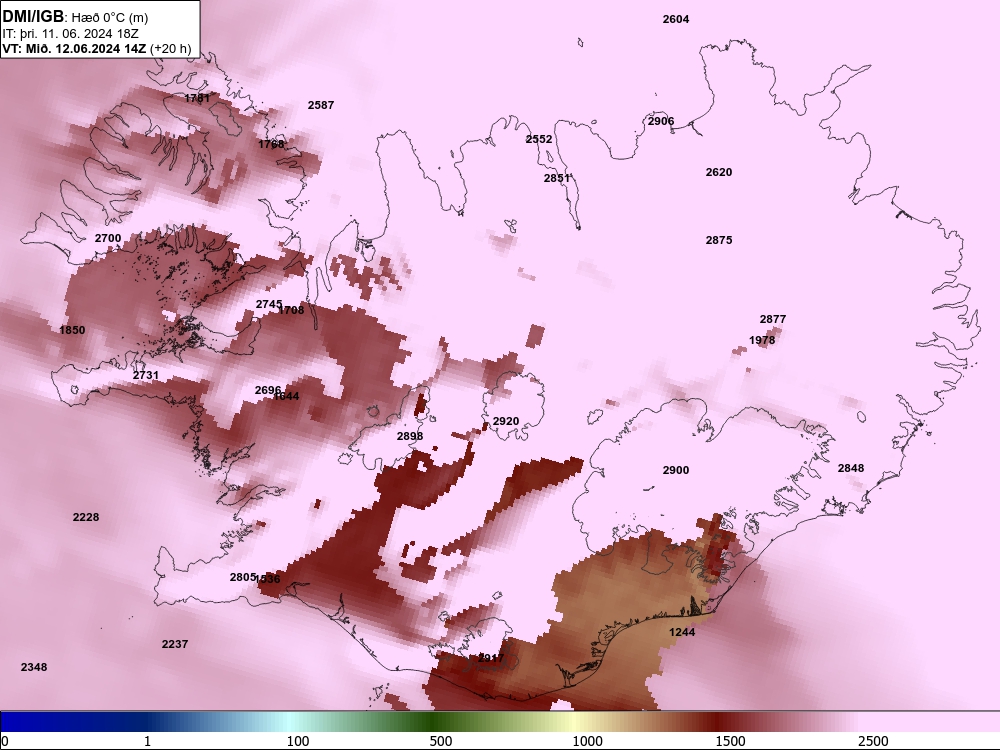Select the 100 legend tick label

[x=298, y=741]
